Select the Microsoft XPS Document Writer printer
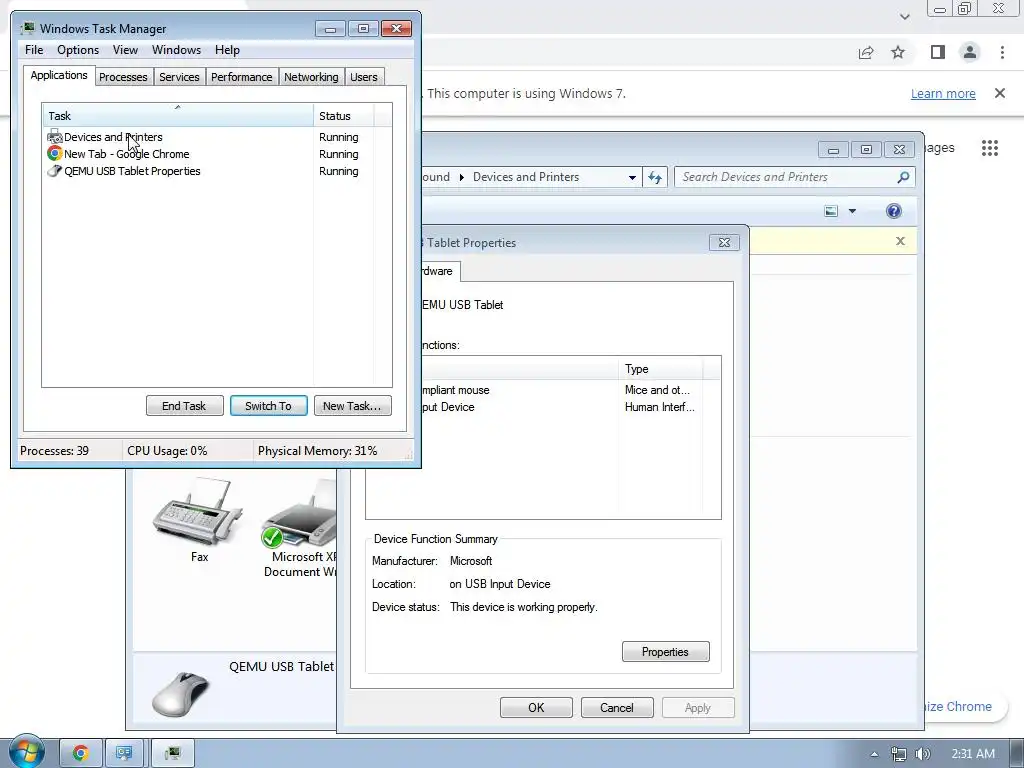Image resolution: width=1024 pixels, height=768 pixels. pyautogui.click(x=299, y=529)
